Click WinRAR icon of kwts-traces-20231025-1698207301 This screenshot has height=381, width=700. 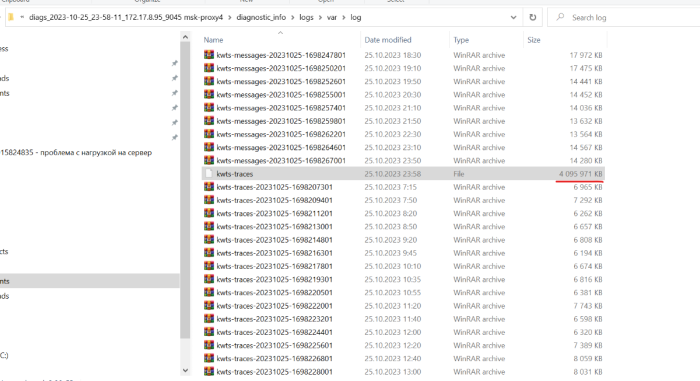tap(208, 186)
